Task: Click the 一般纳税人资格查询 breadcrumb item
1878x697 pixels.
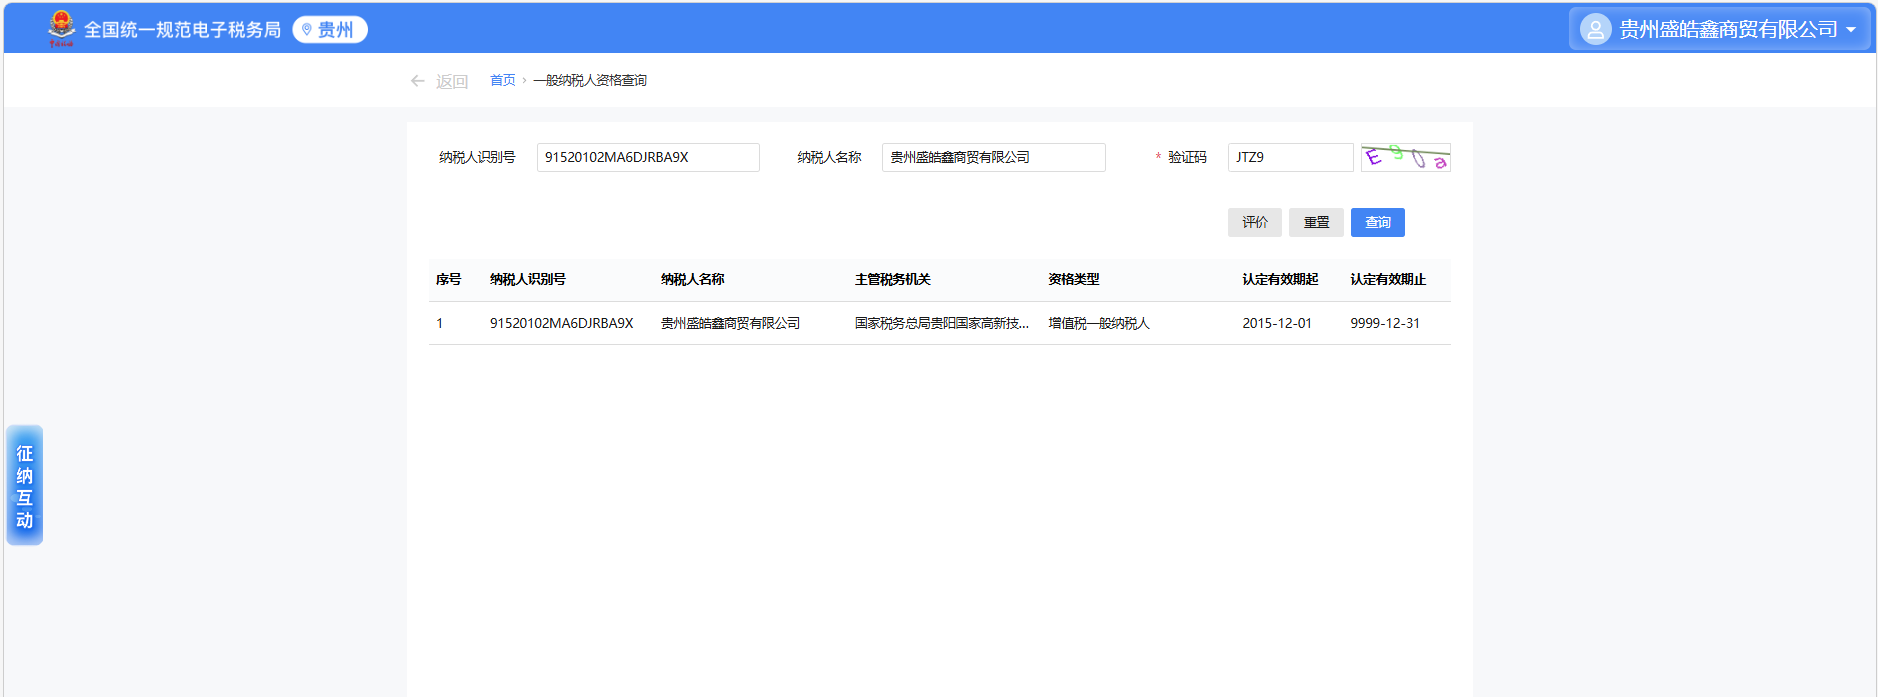Action: coord(590,81)
